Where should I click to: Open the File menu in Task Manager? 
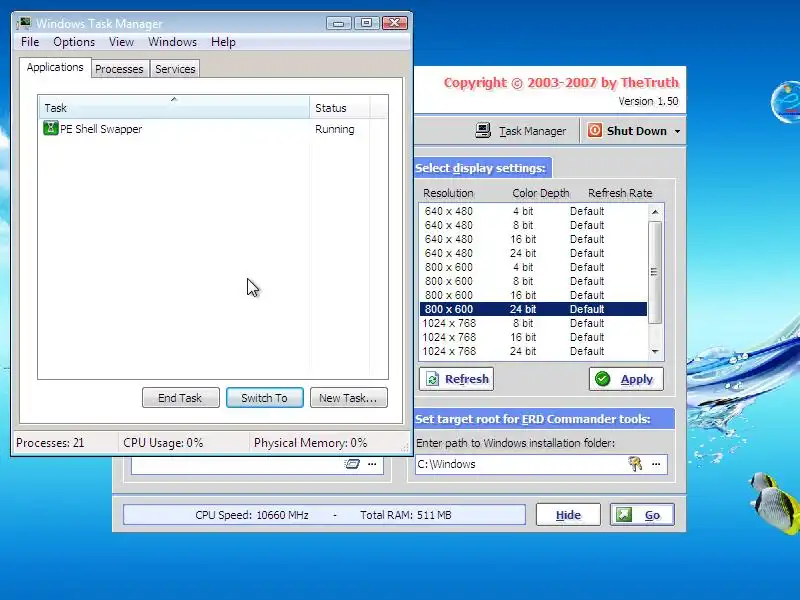[30, 42]
